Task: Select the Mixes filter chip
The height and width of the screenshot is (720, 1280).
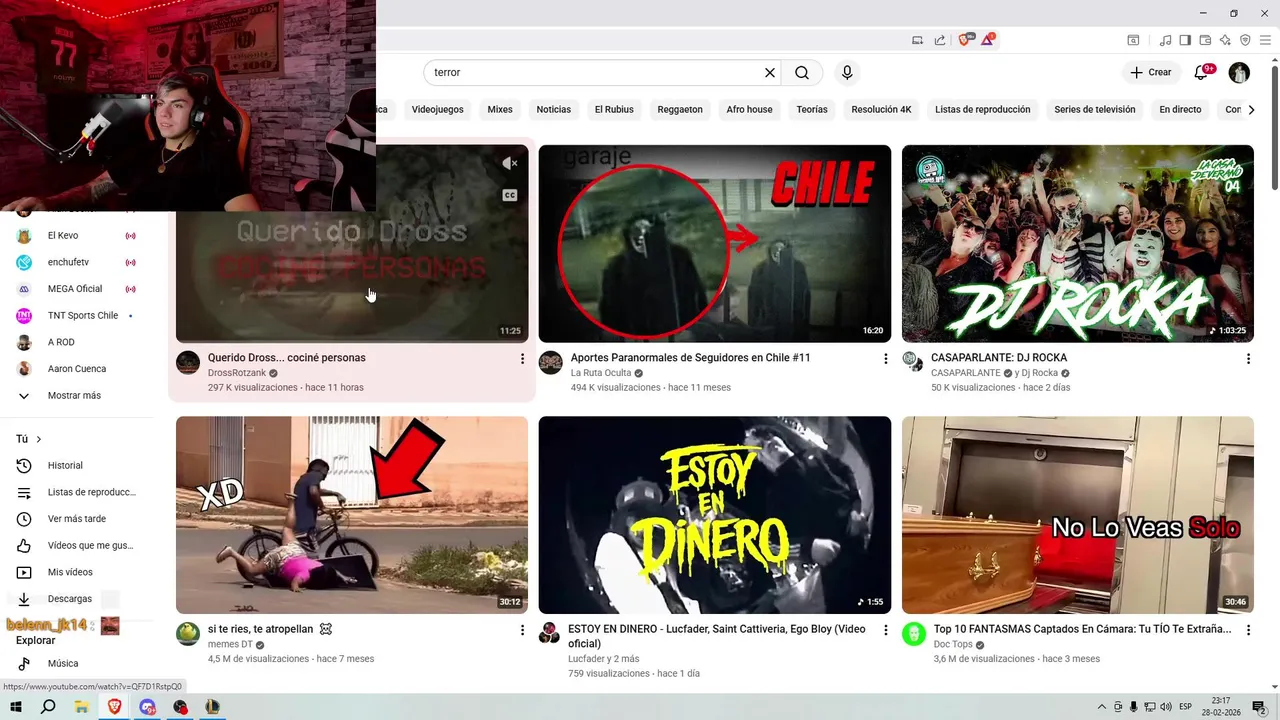Action: (500, 110)
